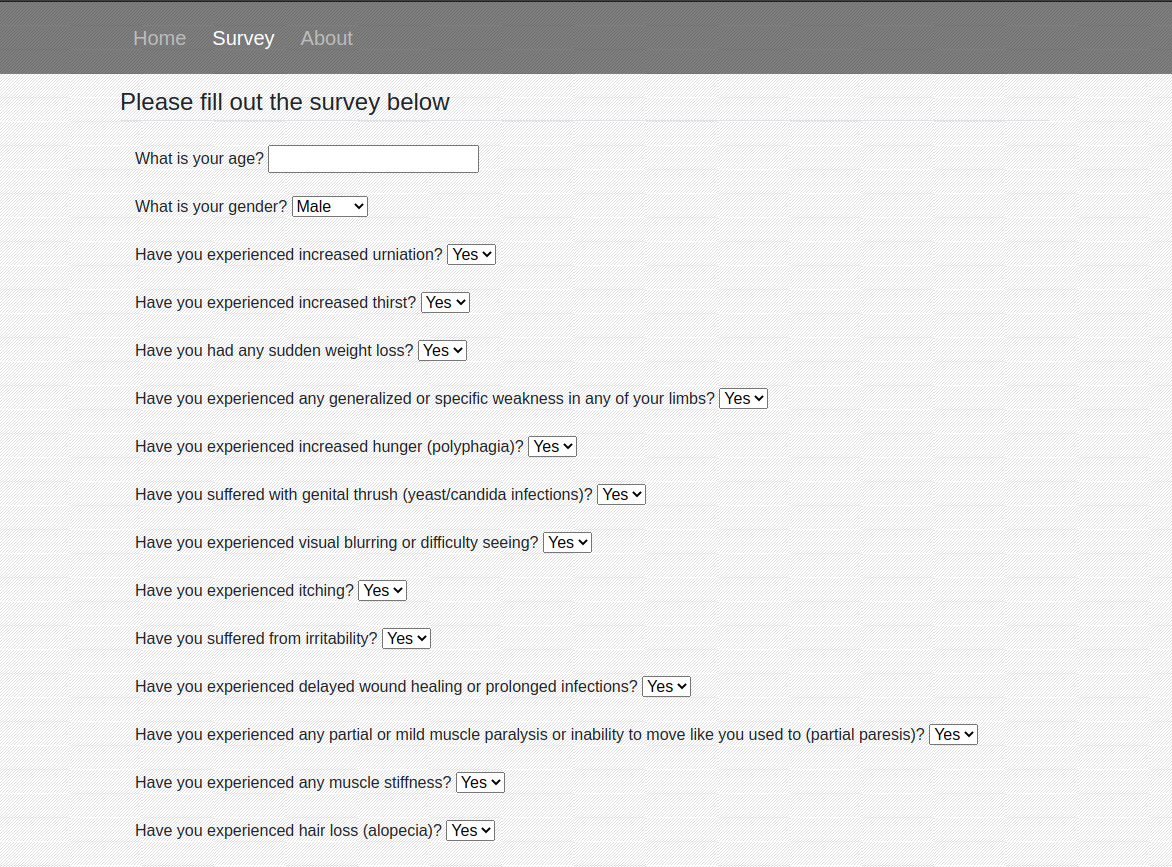Open the Home navigation link

point(159,38)
